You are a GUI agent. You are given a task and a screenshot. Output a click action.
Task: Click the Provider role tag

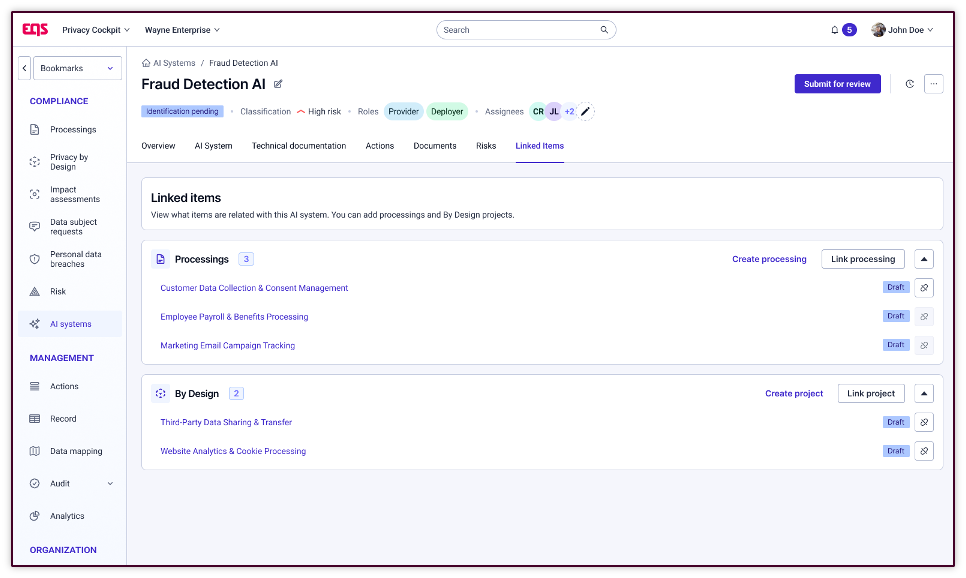404,112
